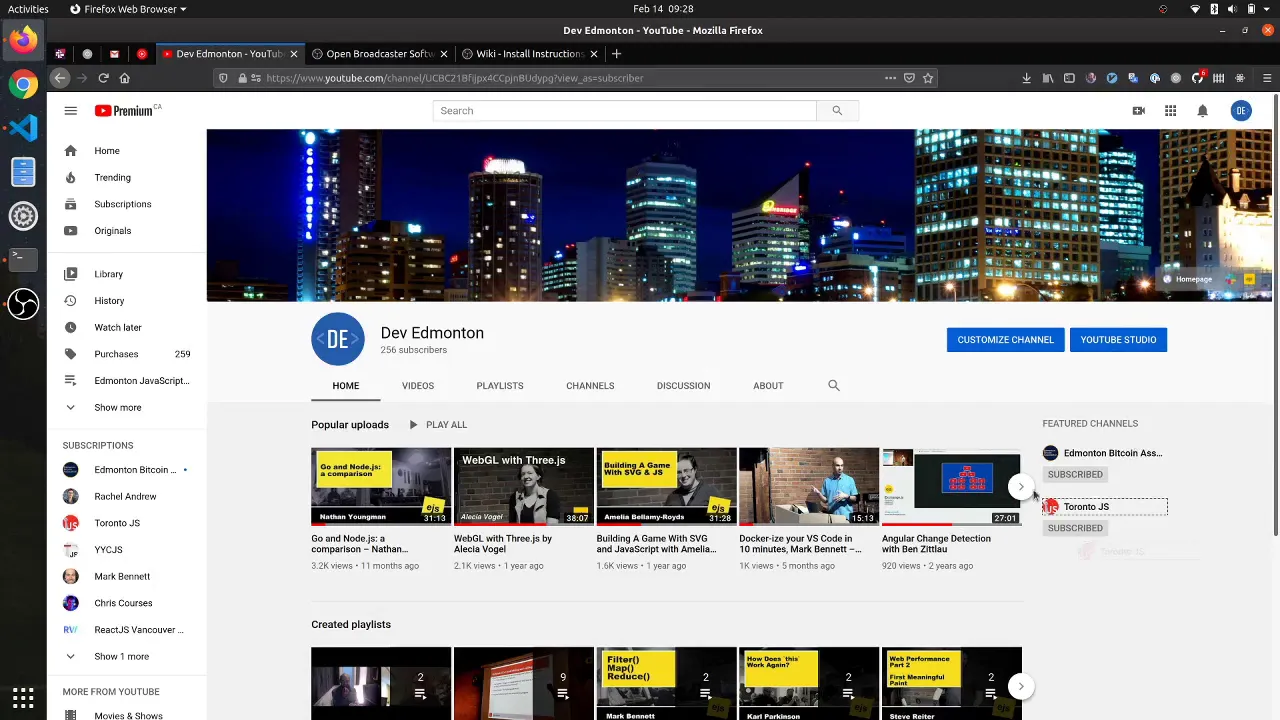Open Go and Node.js comparison video thumbnail

(381, 487)
